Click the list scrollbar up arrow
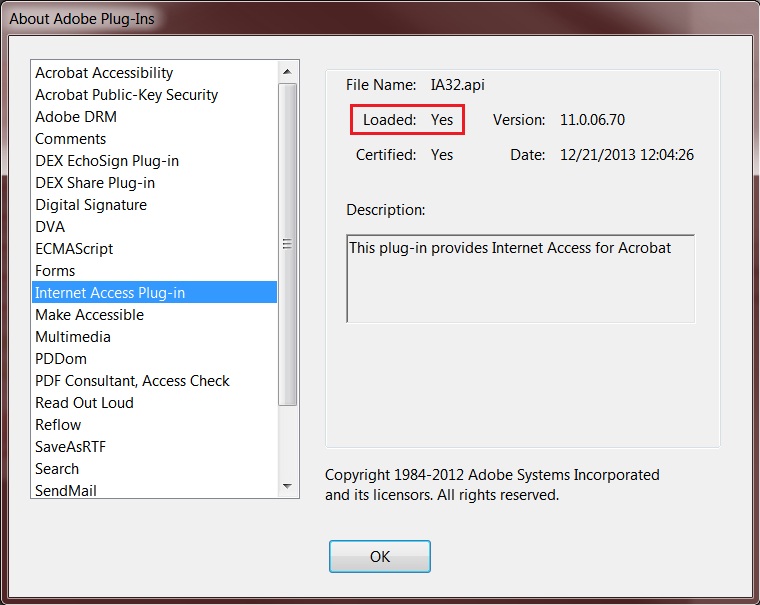760x605 pixels. tap(287, 72)
